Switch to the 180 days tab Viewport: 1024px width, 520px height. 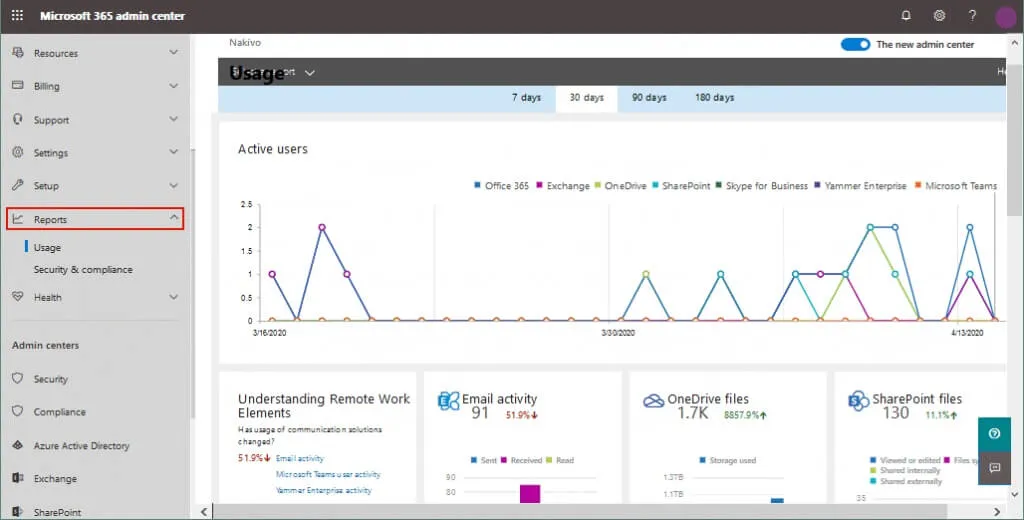(x=714, y=98)
